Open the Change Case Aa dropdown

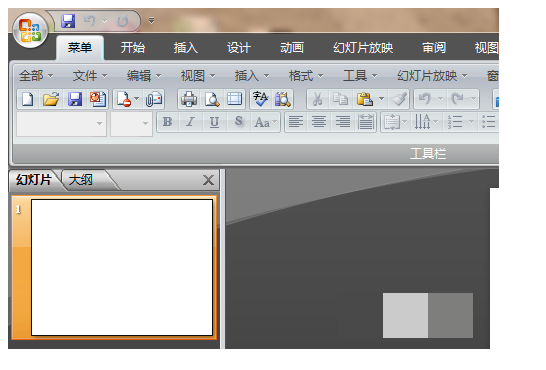point(265,122)
